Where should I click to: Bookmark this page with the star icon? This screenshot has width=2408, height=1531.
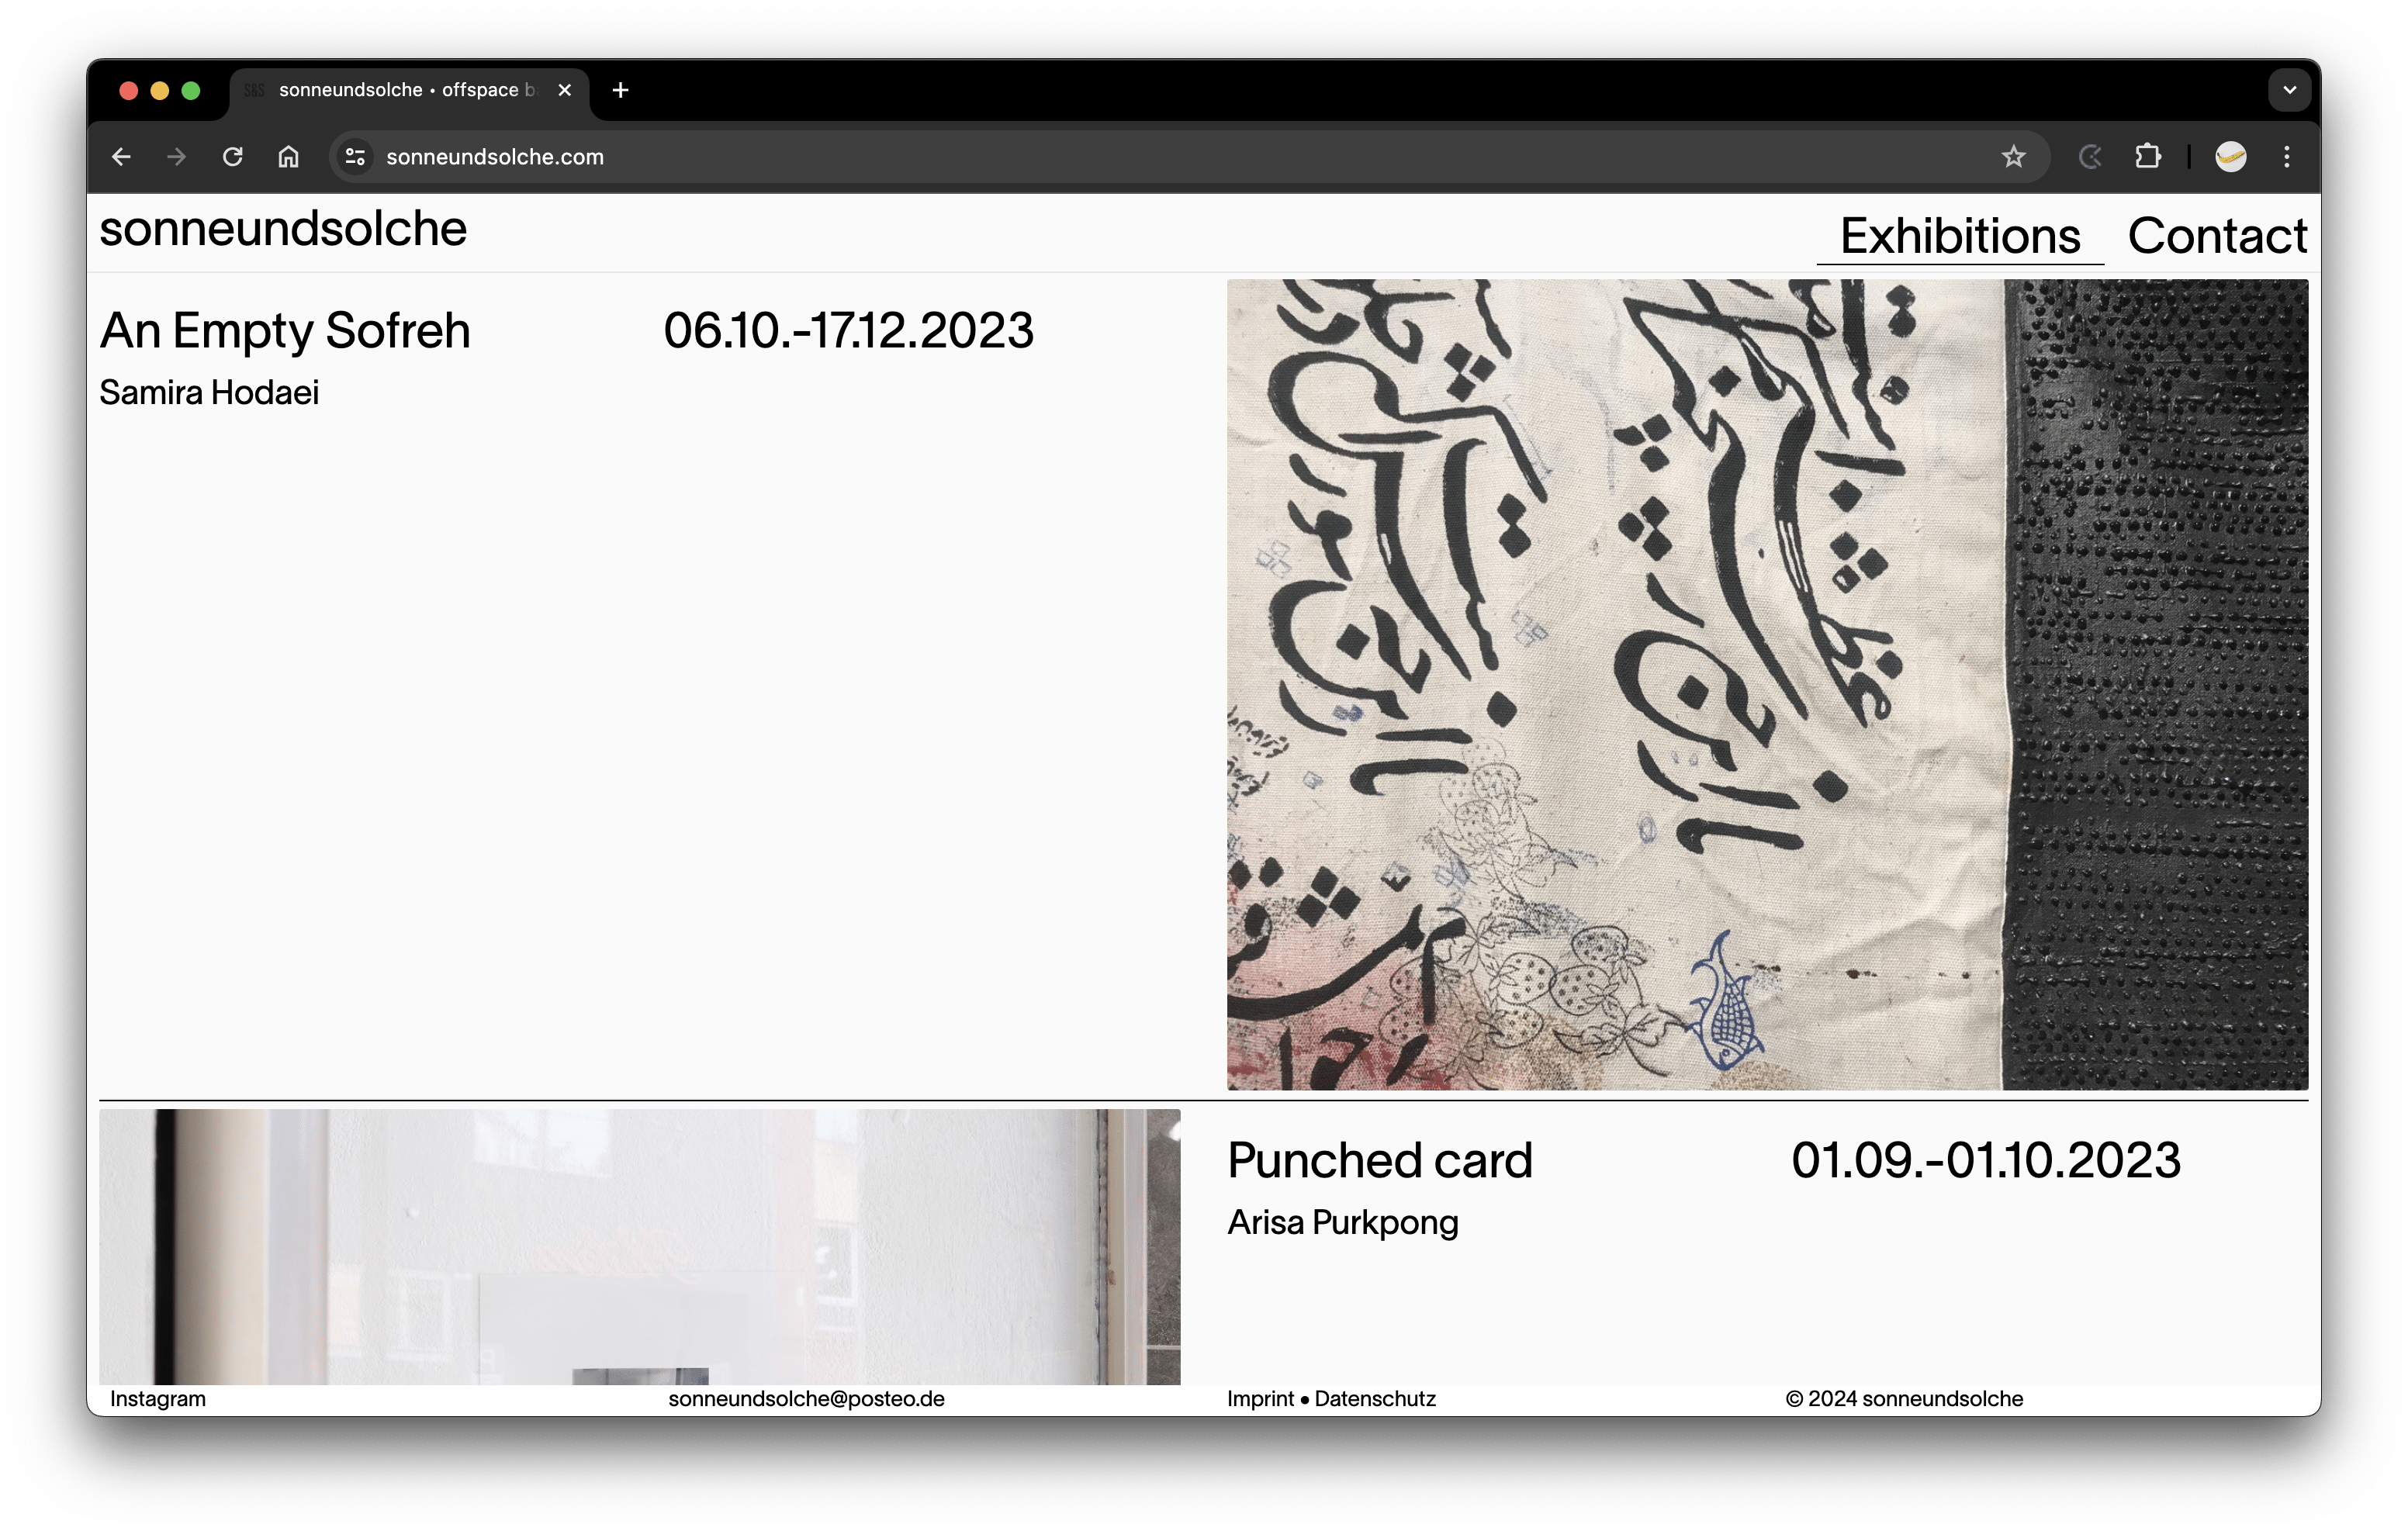click(x=2013, y=157)
